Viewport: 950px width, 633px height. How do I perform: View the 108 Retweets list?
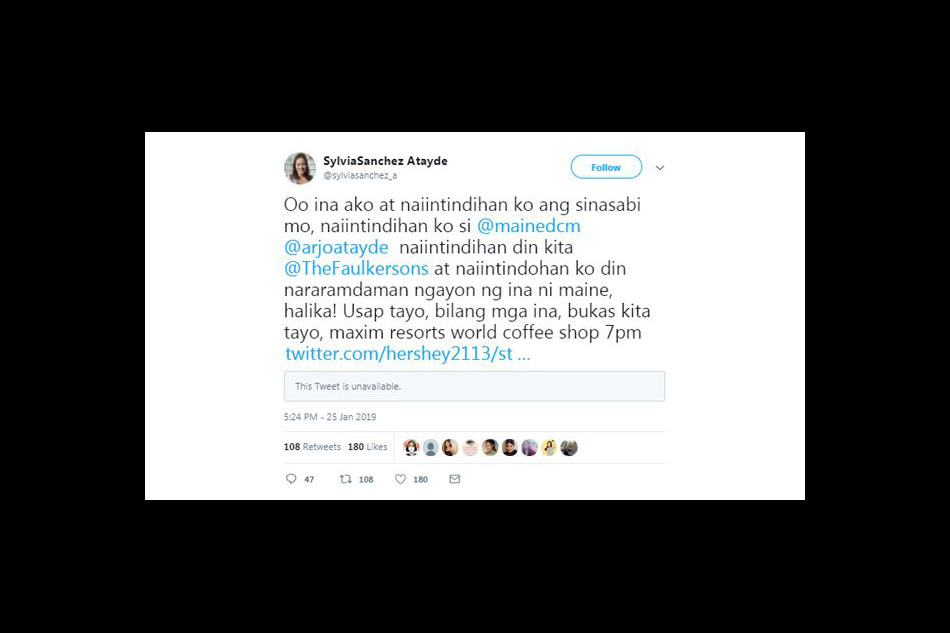click(x=312, y=447)
